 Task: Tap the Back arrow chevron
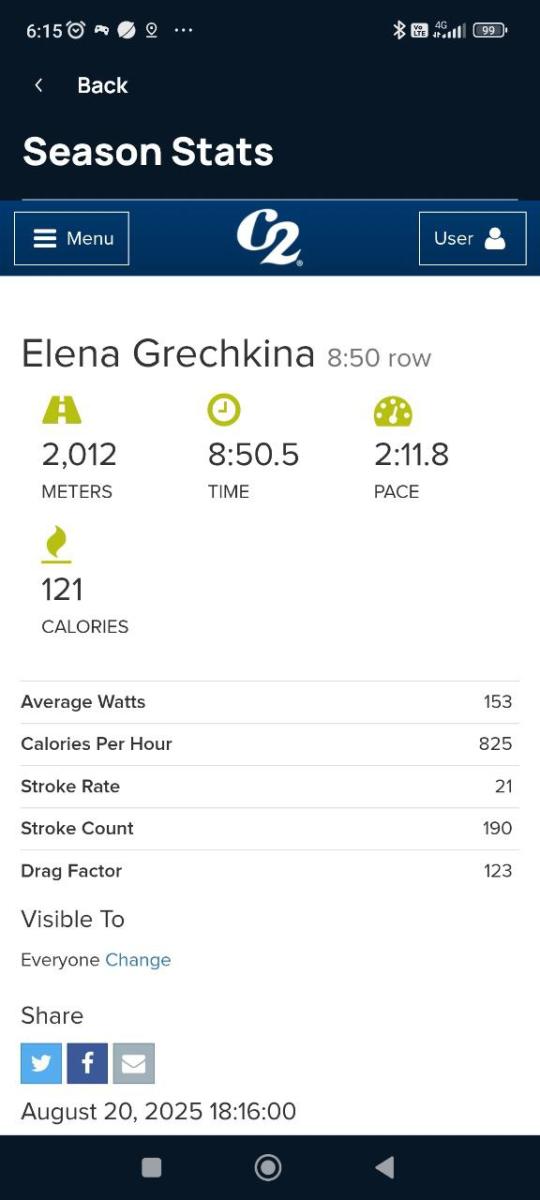39,85
